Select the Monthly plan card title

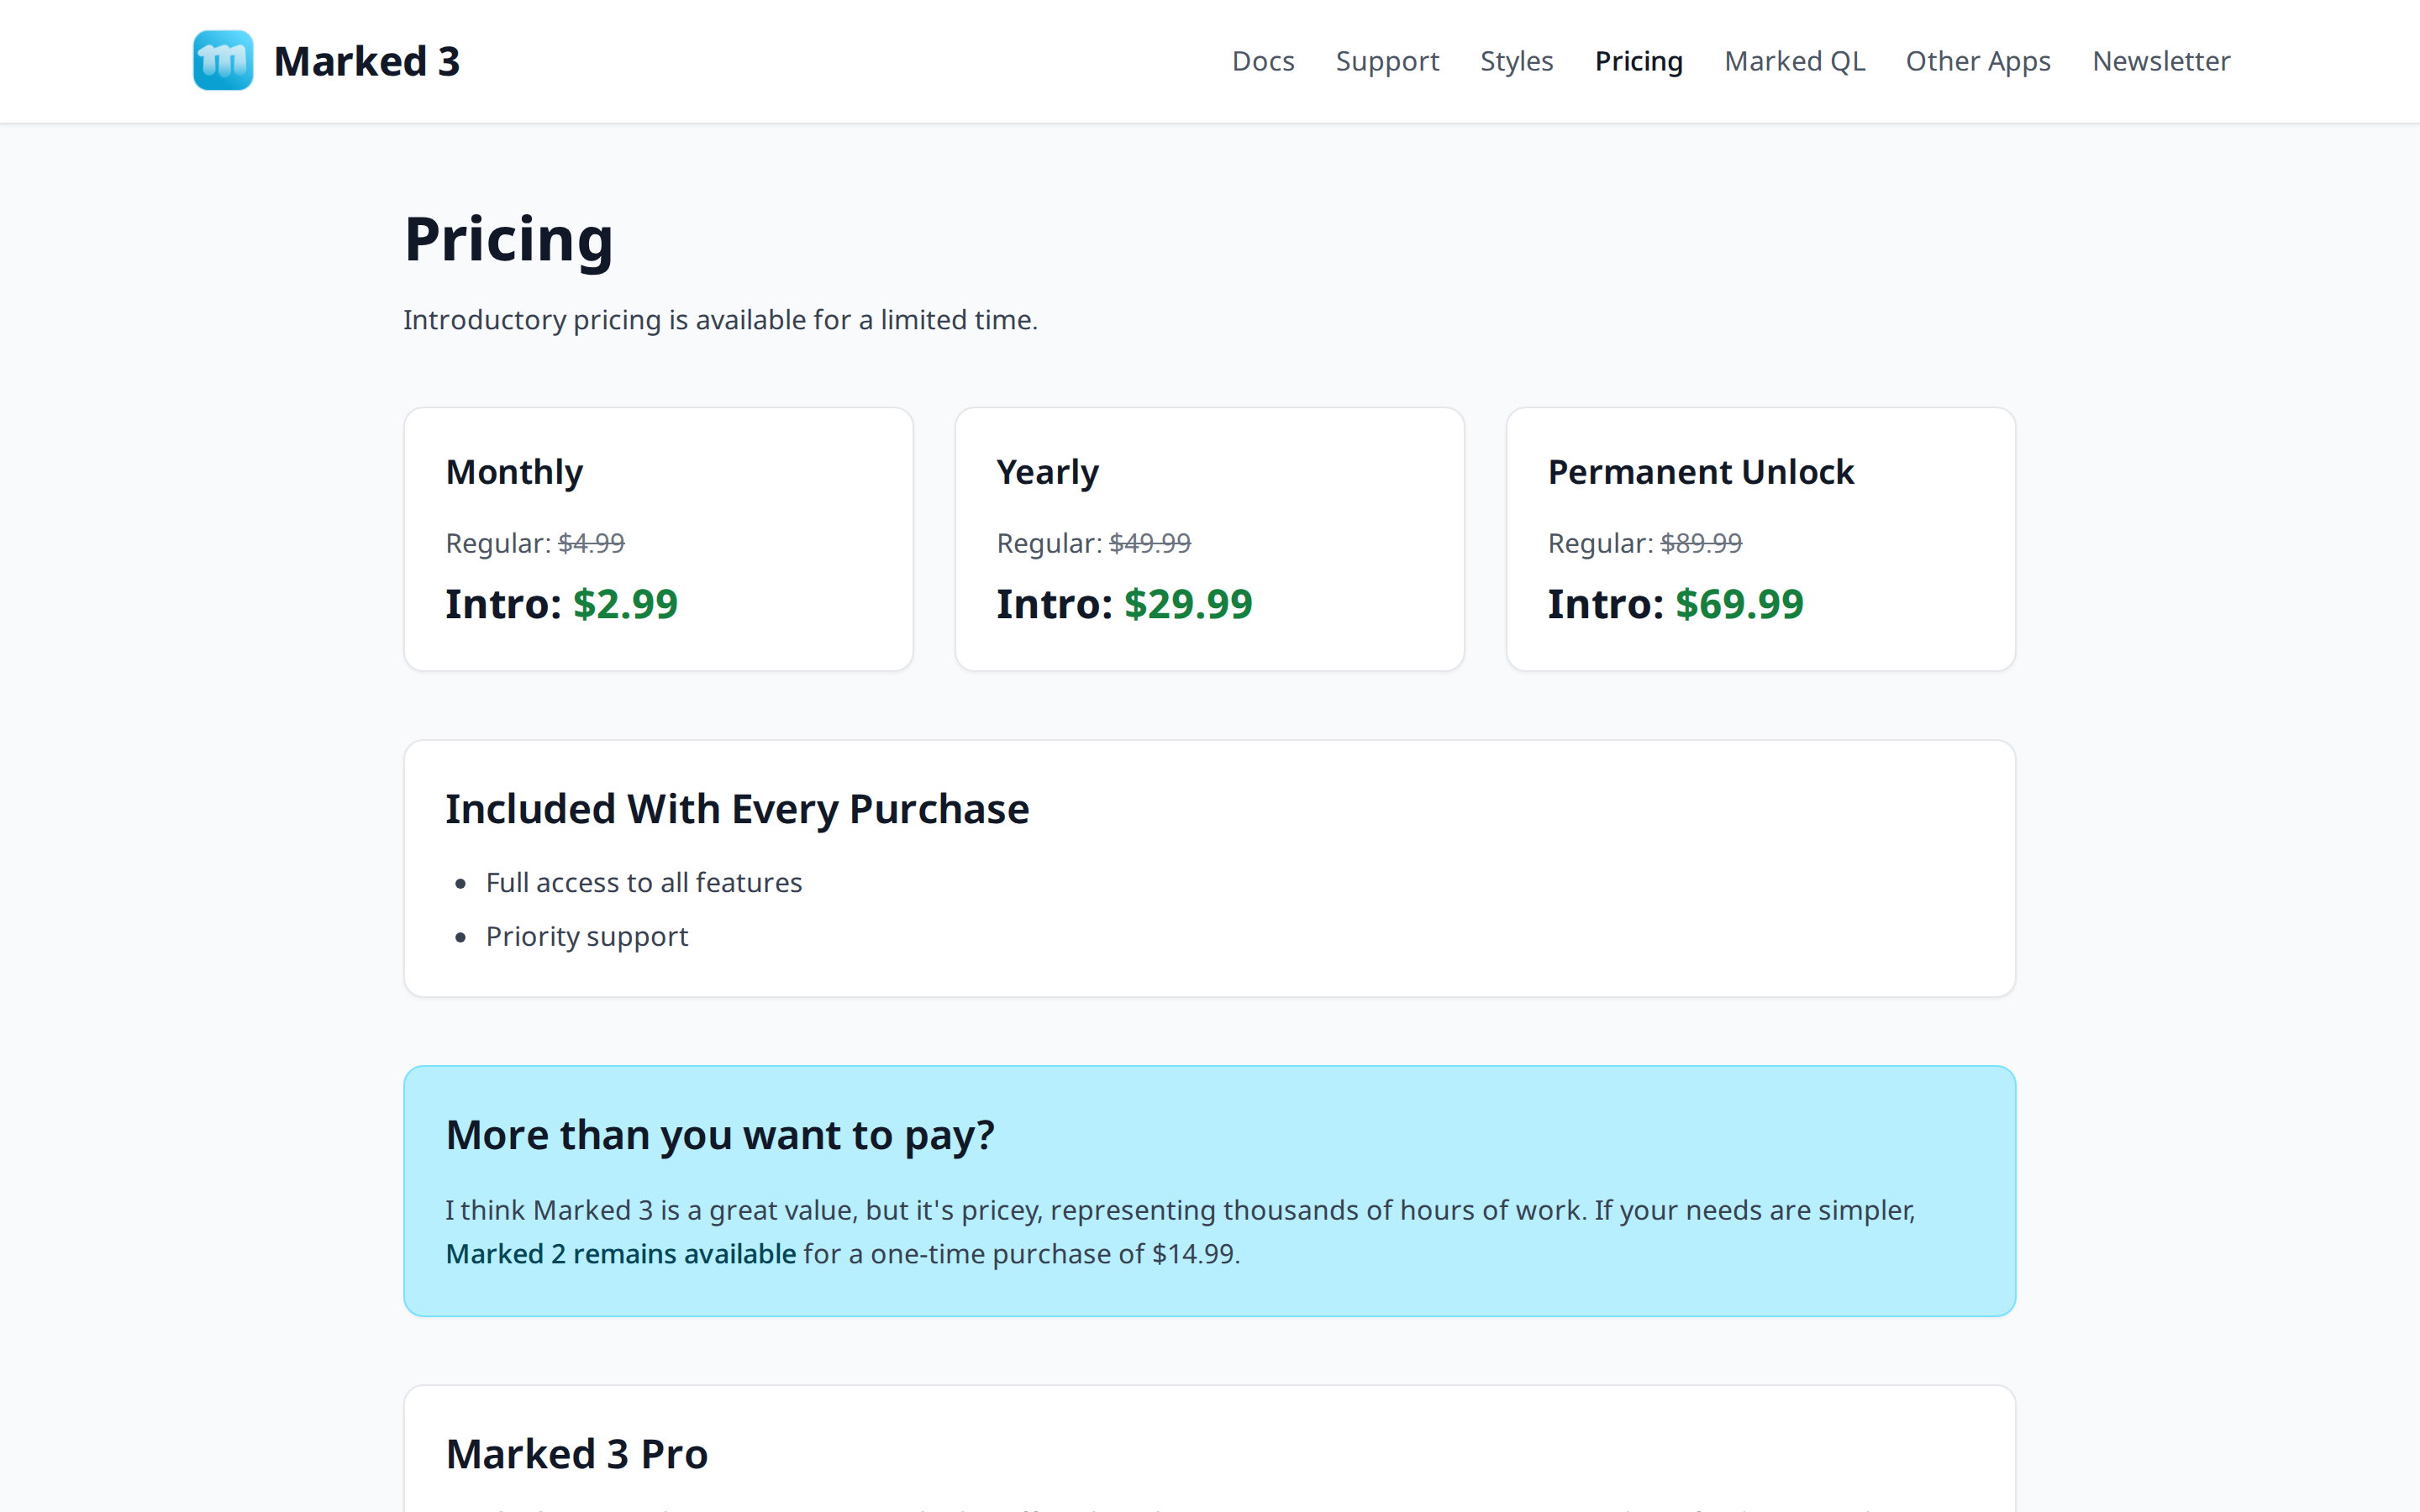tap(514, 472)
